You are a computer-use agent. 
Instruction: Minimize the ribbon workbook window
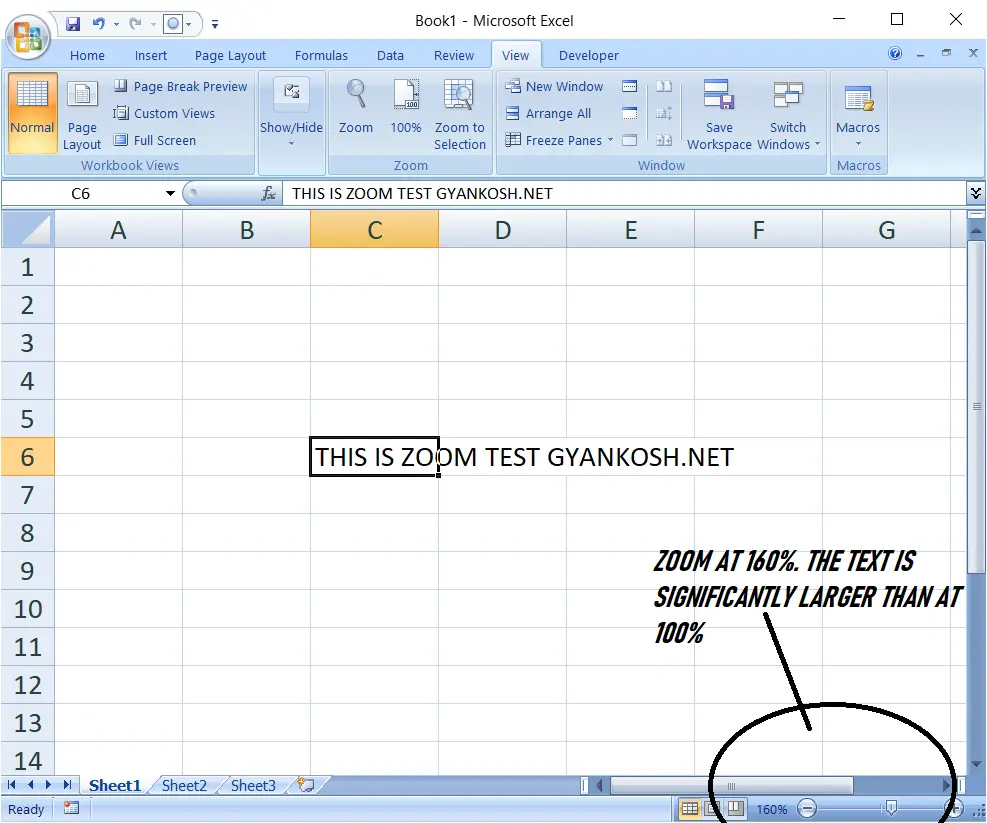[920, 54]
